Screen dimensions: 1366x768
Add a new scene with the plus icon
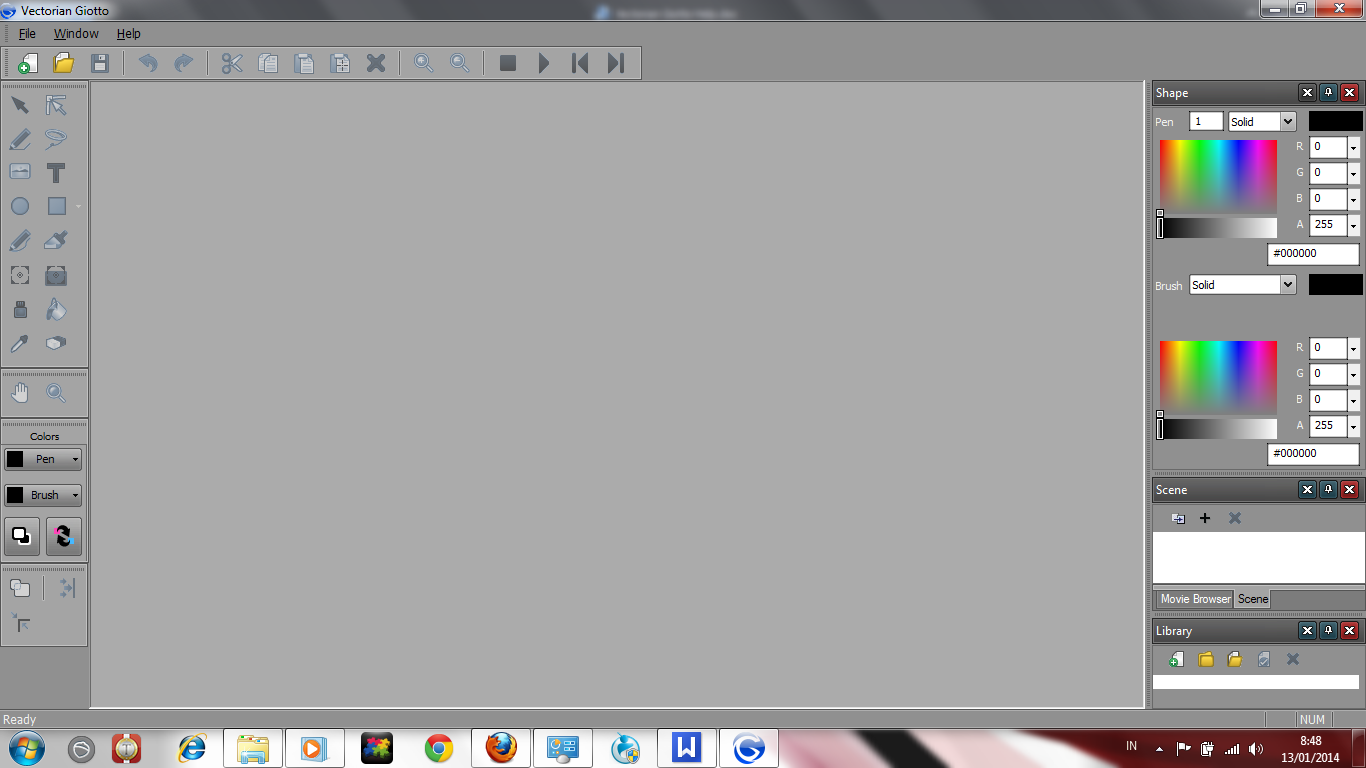(1205, 518)
